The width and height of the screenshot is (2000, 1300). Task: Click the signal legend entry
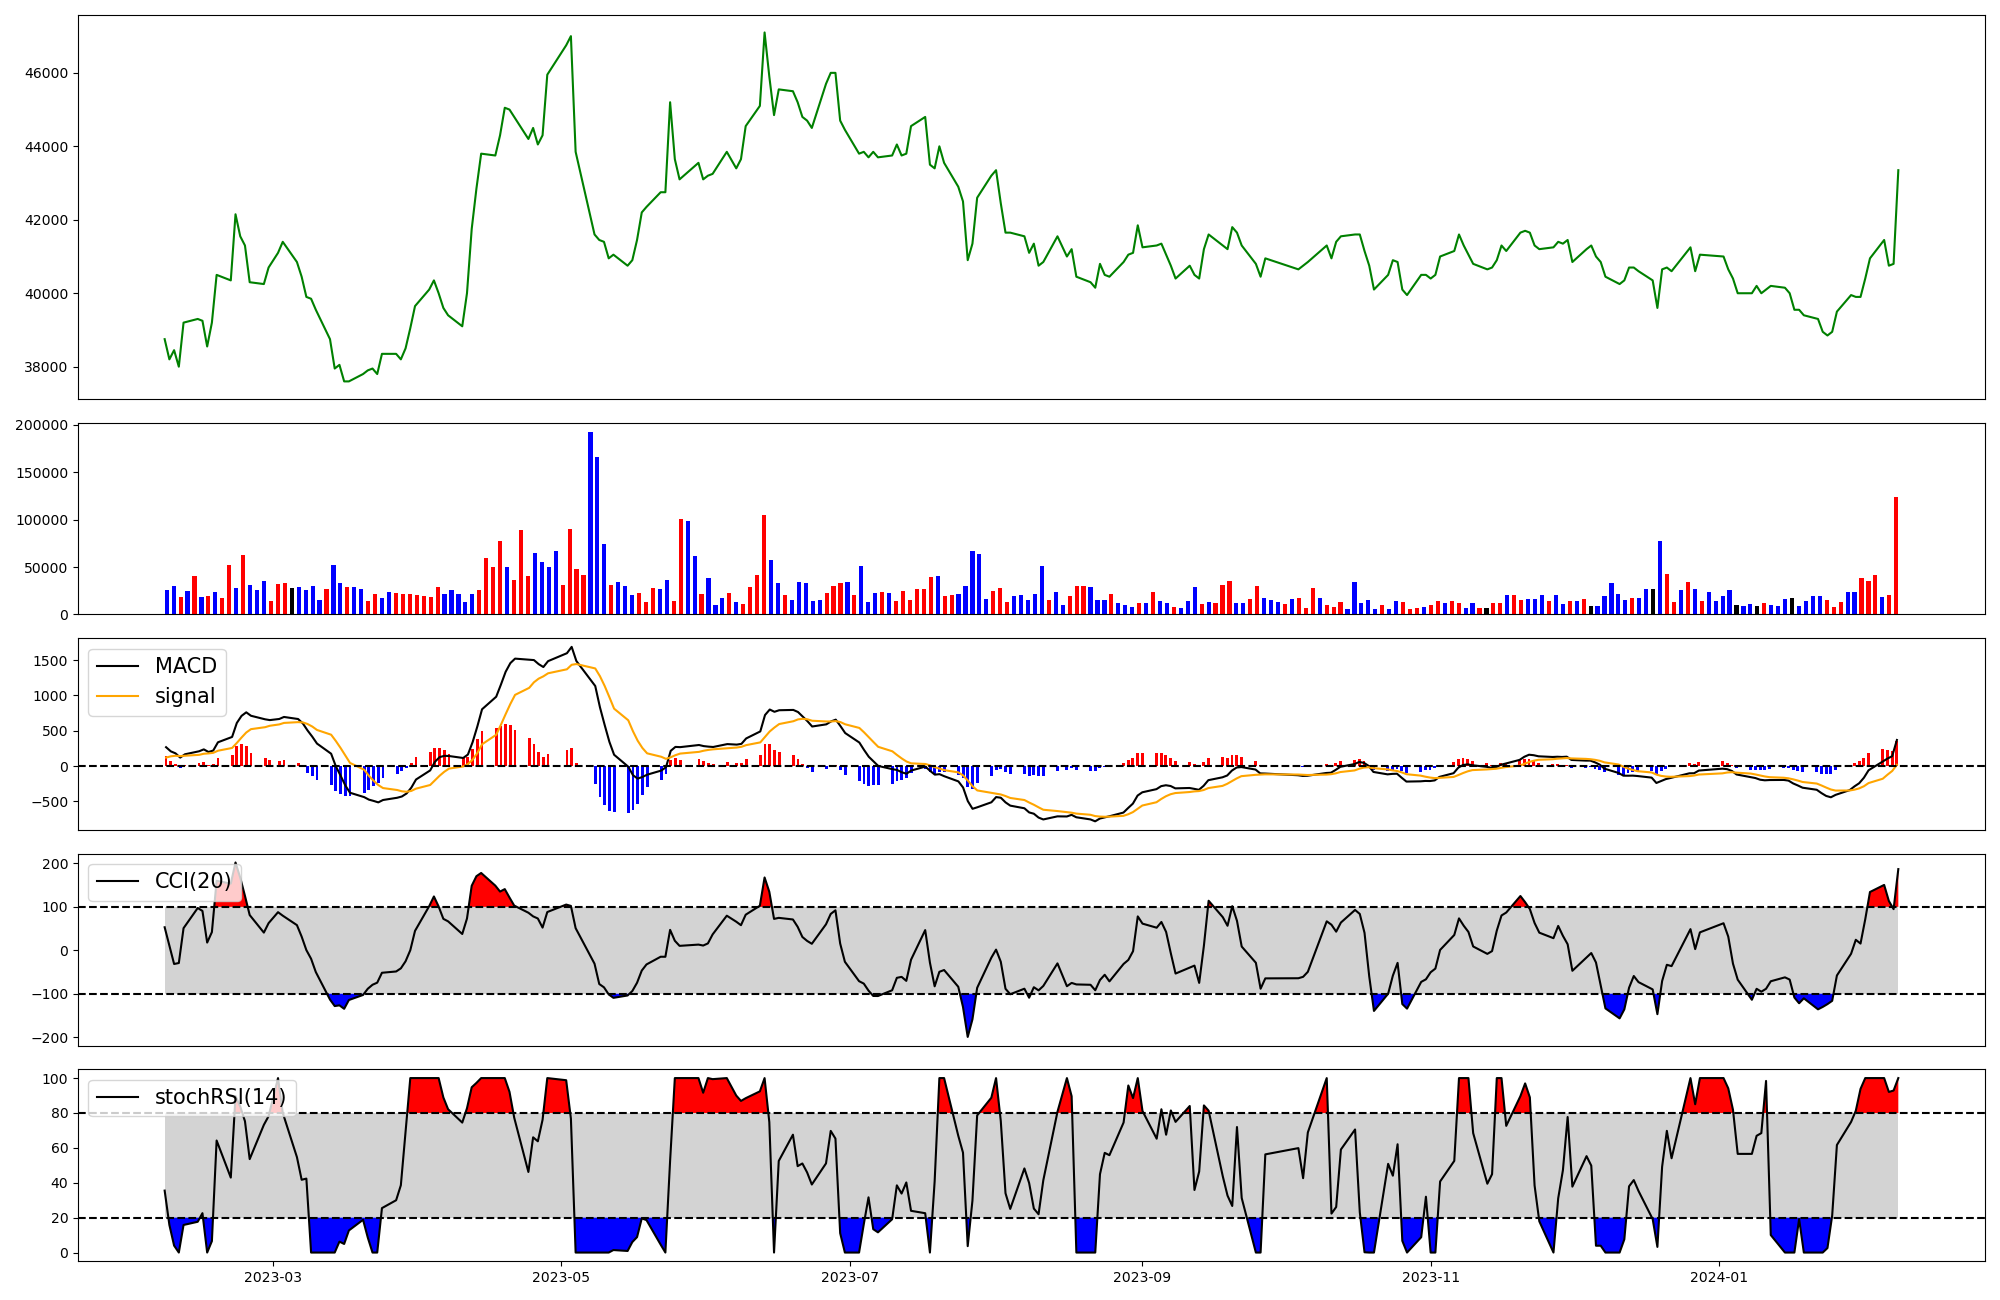(x=185, y=696)
